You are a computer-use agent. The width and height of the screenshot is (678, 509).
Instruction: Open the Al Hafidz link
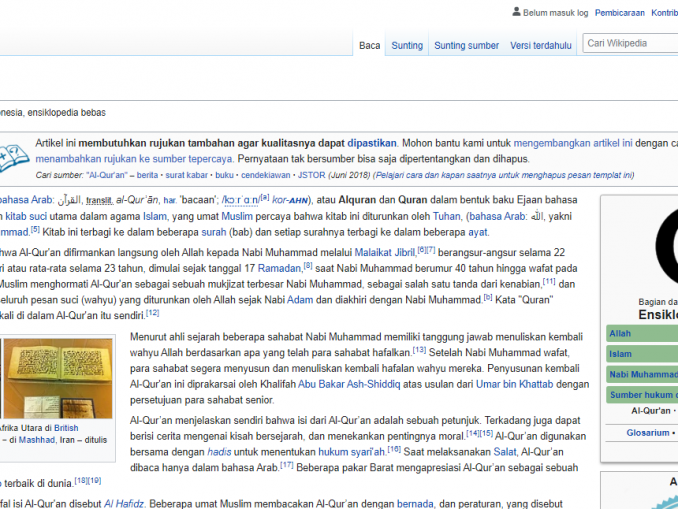(x=124, y=504)
